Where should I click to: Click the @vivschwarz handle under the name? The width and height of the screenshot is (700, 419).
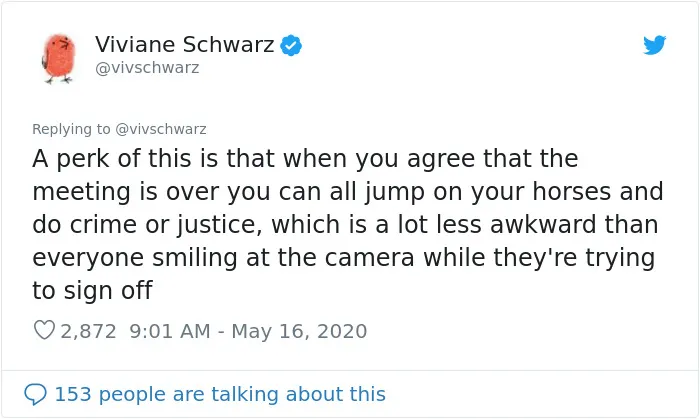tap(147, 68)
